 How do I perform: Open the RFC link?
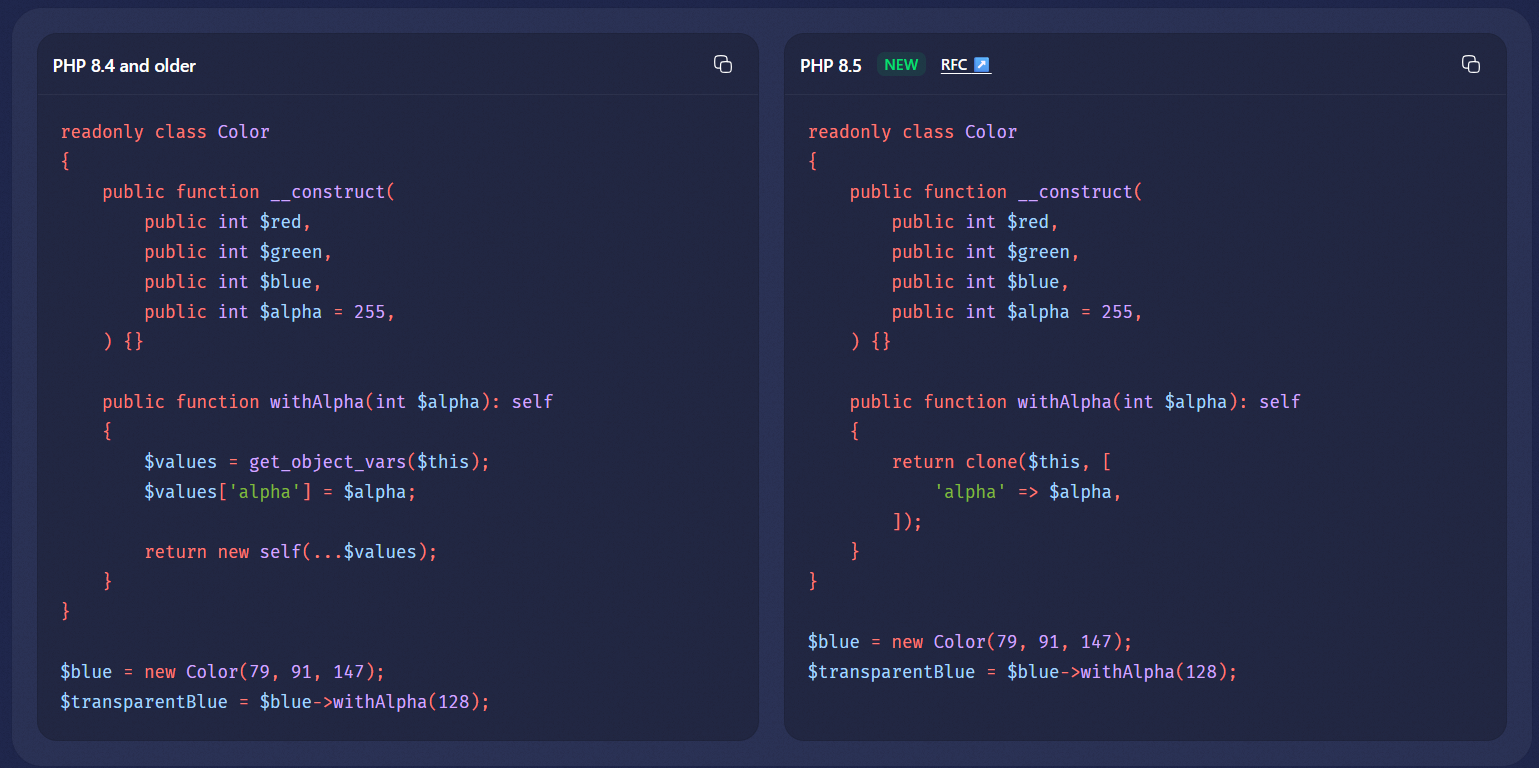click(955, 65)
